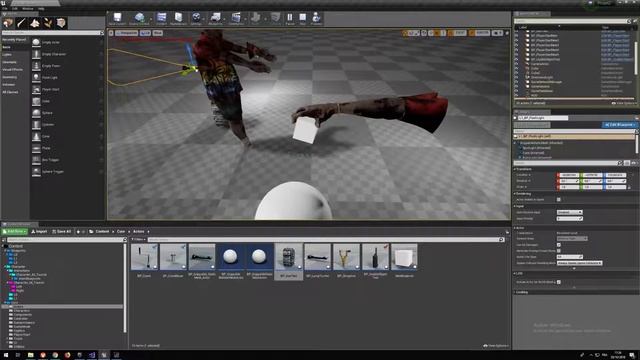
Task: Select the Landscape mode icon
Action: pos(35,23)
